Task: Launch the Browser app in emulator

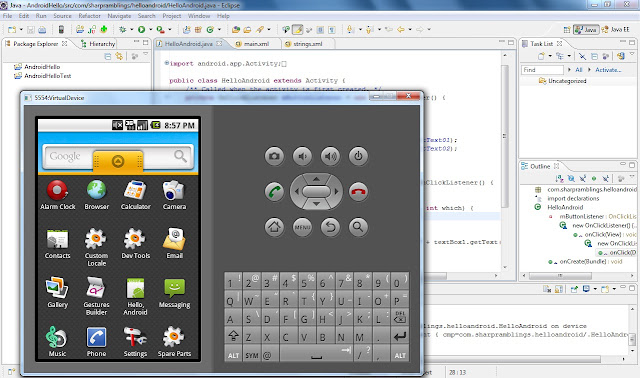Action: pos(97,195)
